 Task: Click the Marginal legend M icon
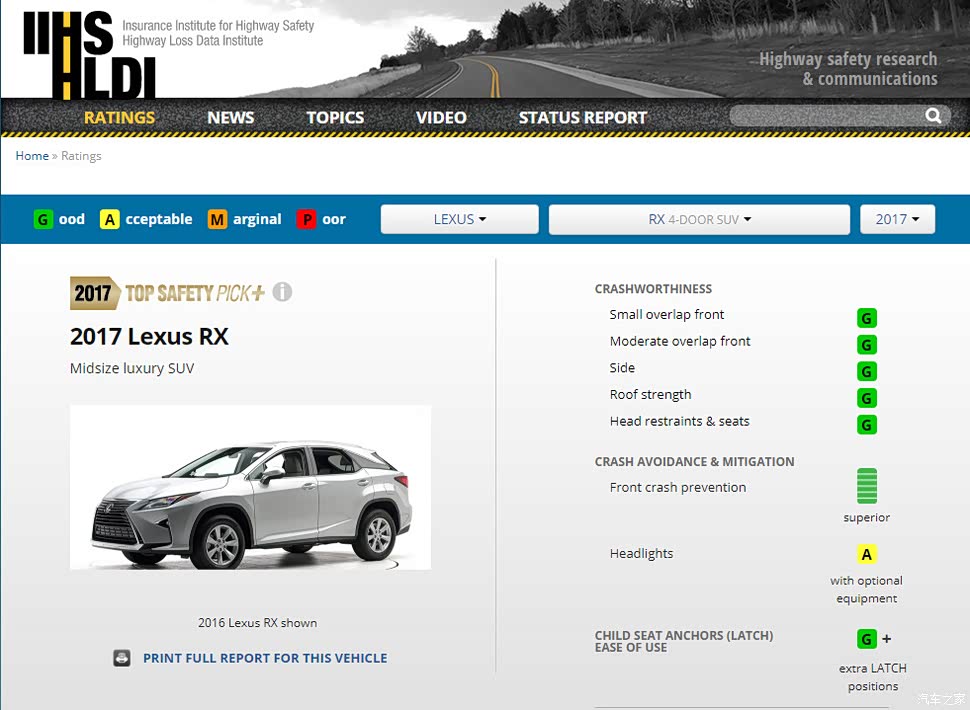coord(217,220)
